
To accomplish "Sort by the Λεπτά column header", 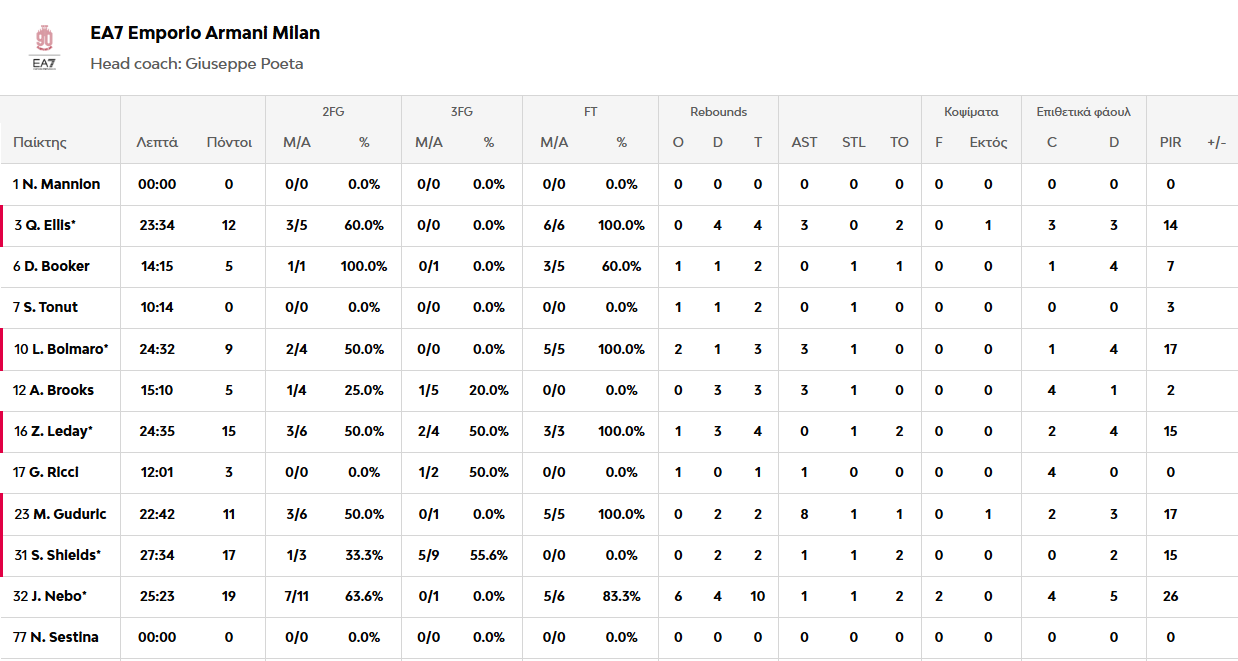I will pos(157,142).
